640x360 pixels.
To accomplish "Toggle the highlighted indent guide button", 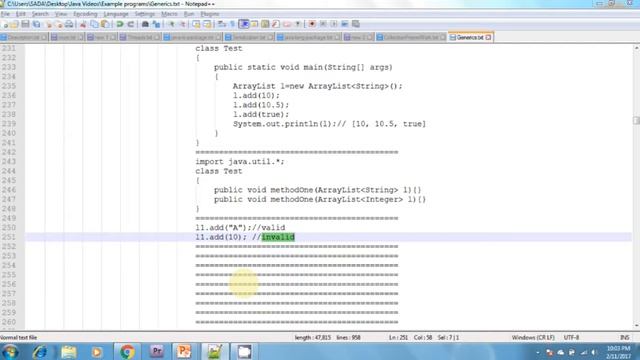I will pyautogui.click(x=244, y=24).
